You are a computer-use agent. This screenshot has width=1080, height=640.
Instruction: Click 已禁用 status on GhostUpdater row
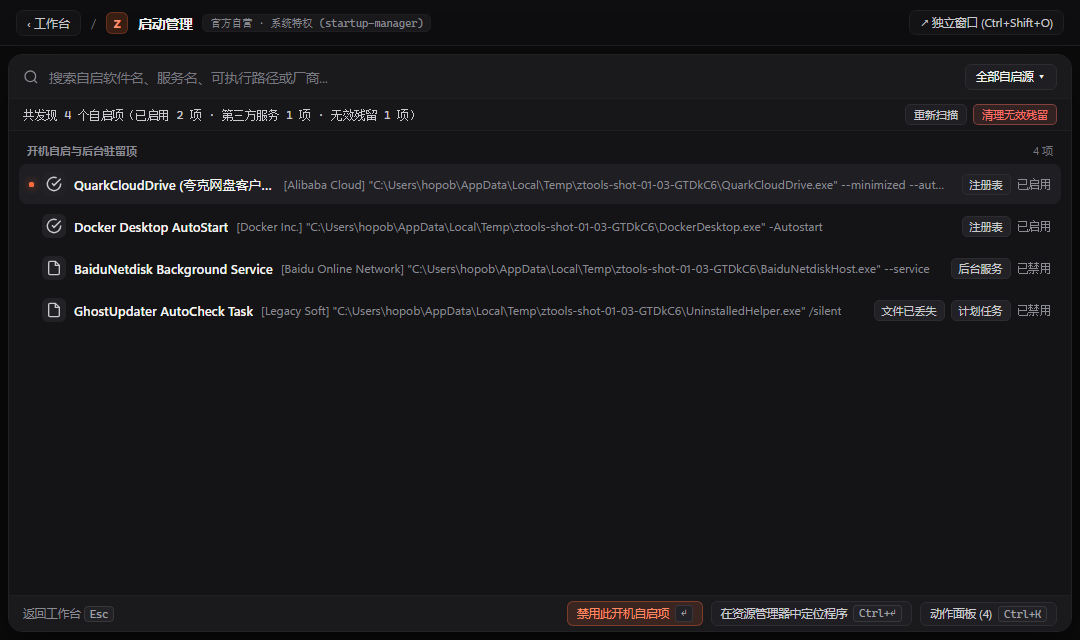tap(1034, 311)
